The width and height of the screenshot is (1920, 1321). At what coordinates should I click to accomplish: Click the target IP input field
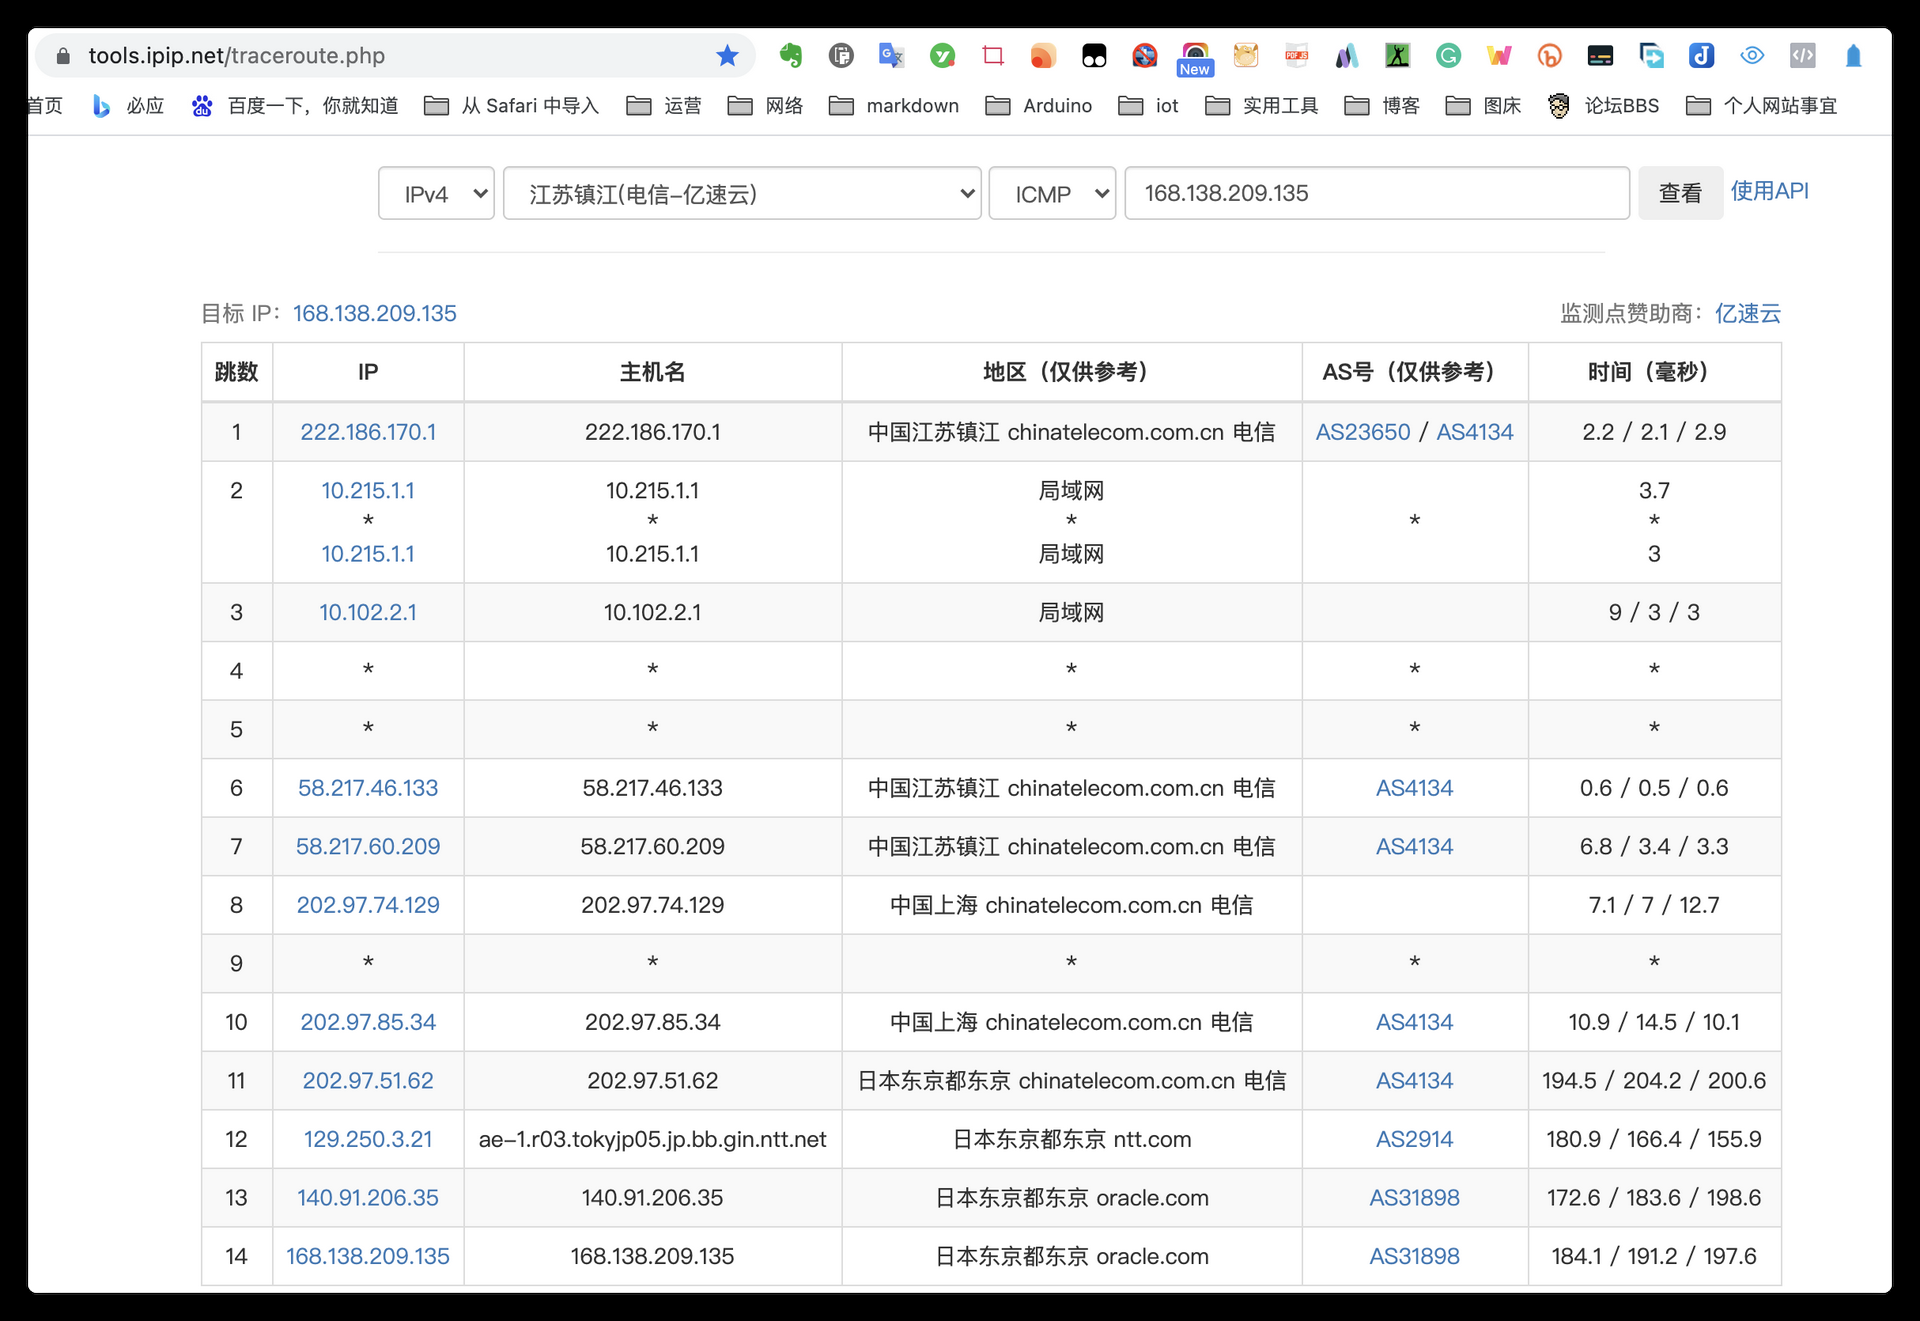(1376, 193)
